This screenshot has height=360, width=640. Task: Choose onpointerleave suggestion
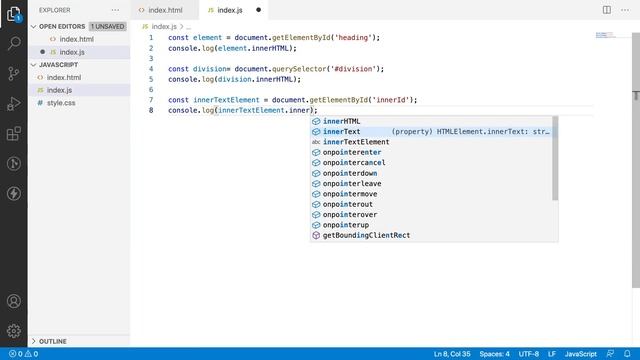(431, 183)
